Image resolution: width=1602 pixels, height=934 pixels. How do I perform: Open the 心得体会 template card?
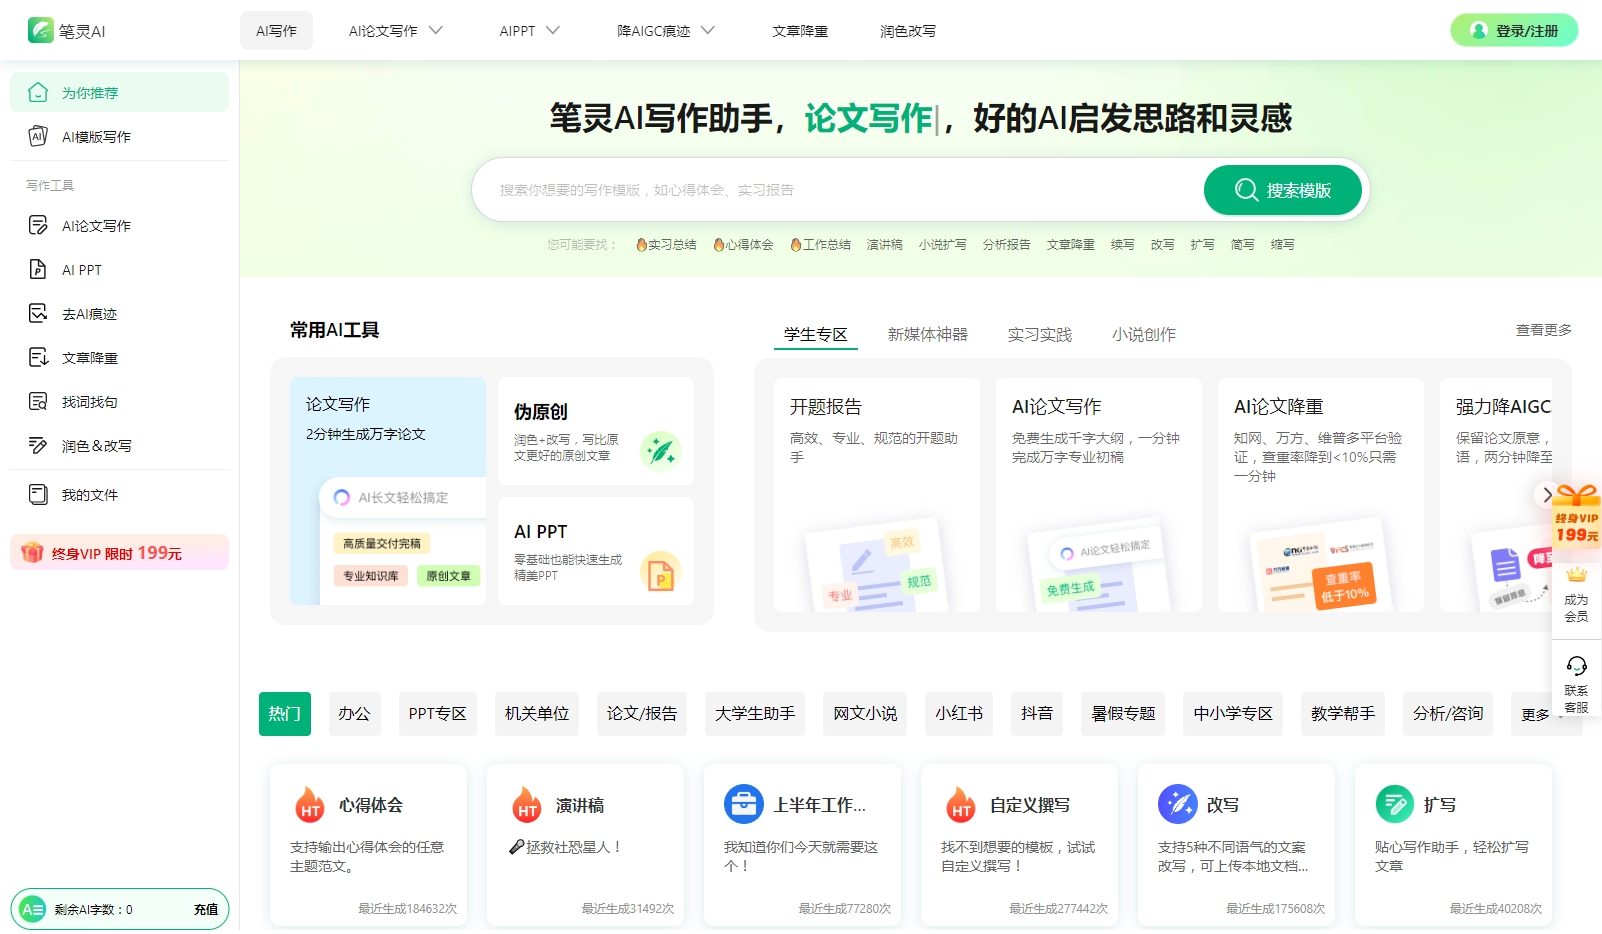[368, 845]
